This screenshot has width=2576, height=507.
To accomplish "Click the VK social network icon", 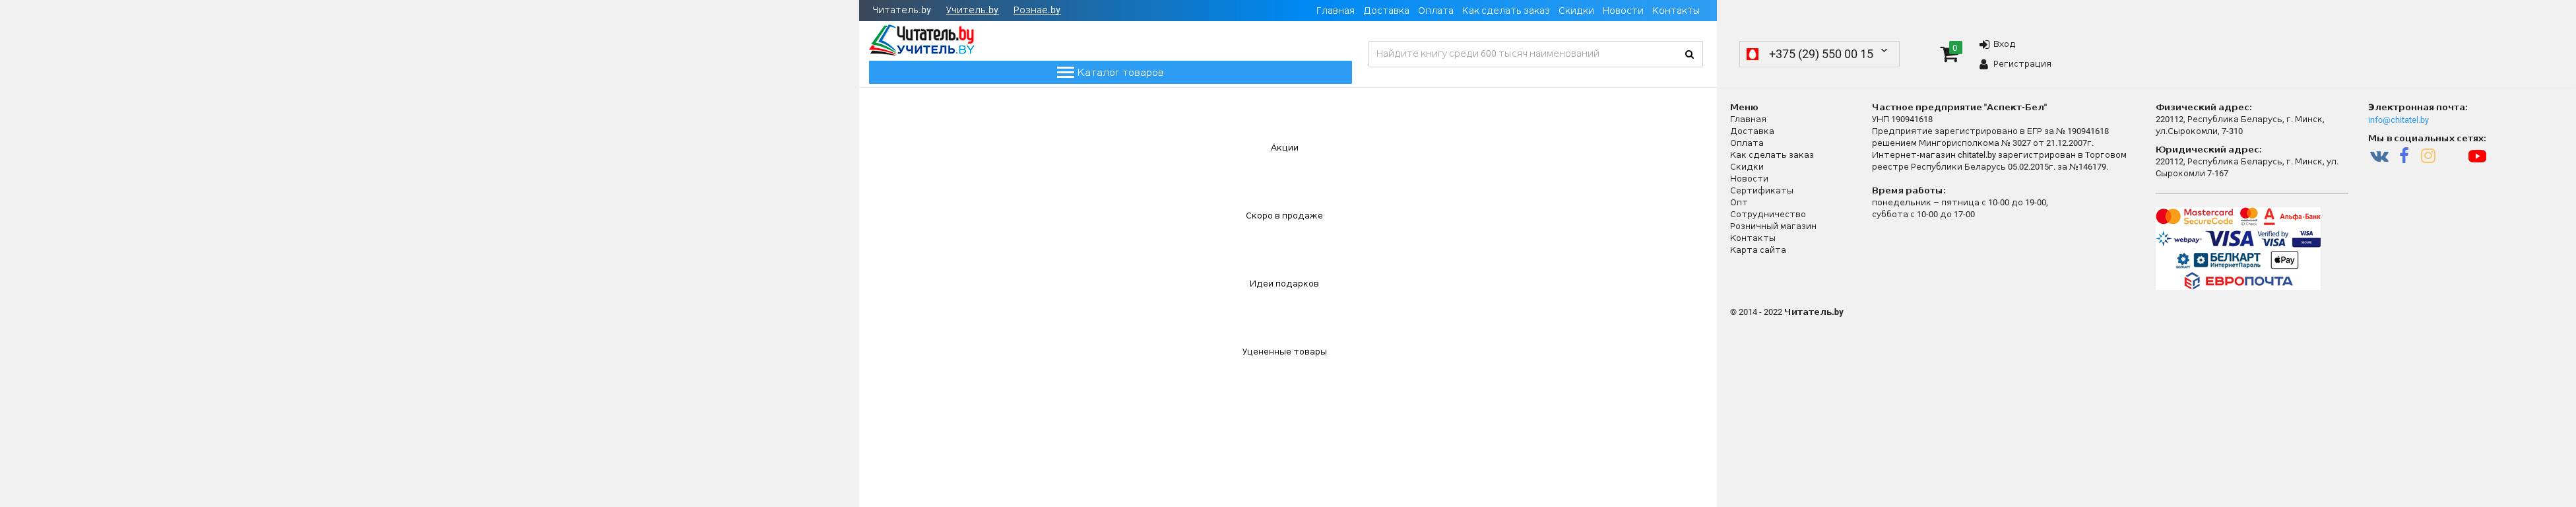I will coord(2379,156).
